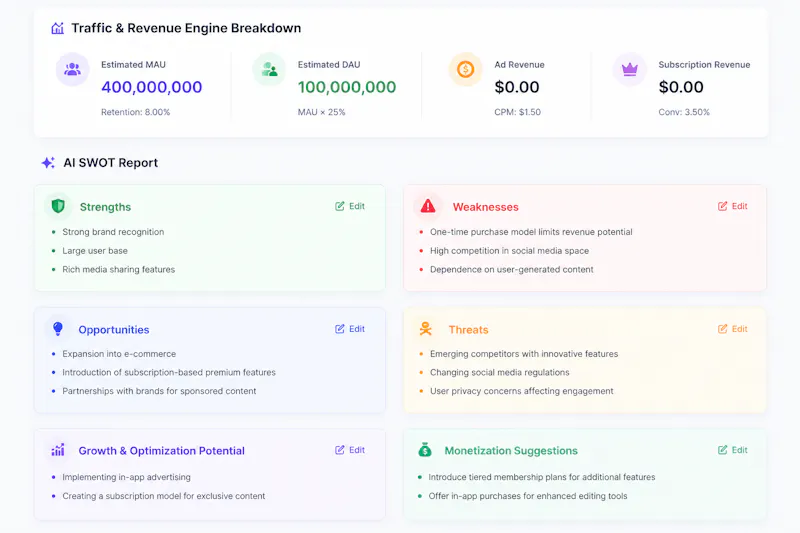
Task: Click the Estimated DAU person icon
Action: (x=269, y=69)
